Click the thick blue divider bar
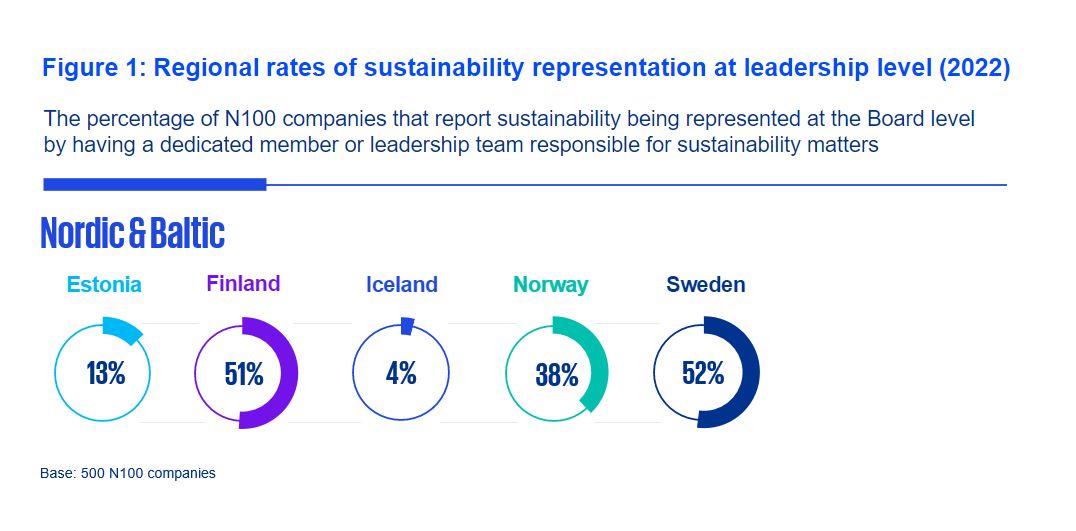The image size is (1076, 531). tap(155, 184)
